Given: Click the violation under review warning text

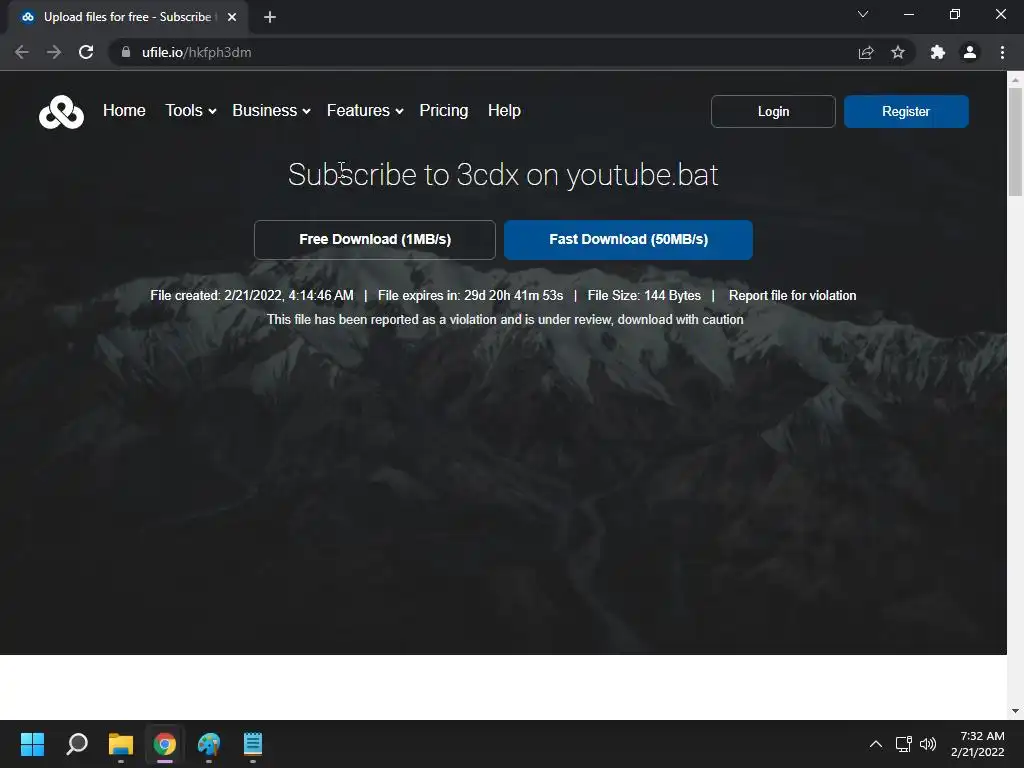Looking at the screenshot, I should tap(505, 319).
